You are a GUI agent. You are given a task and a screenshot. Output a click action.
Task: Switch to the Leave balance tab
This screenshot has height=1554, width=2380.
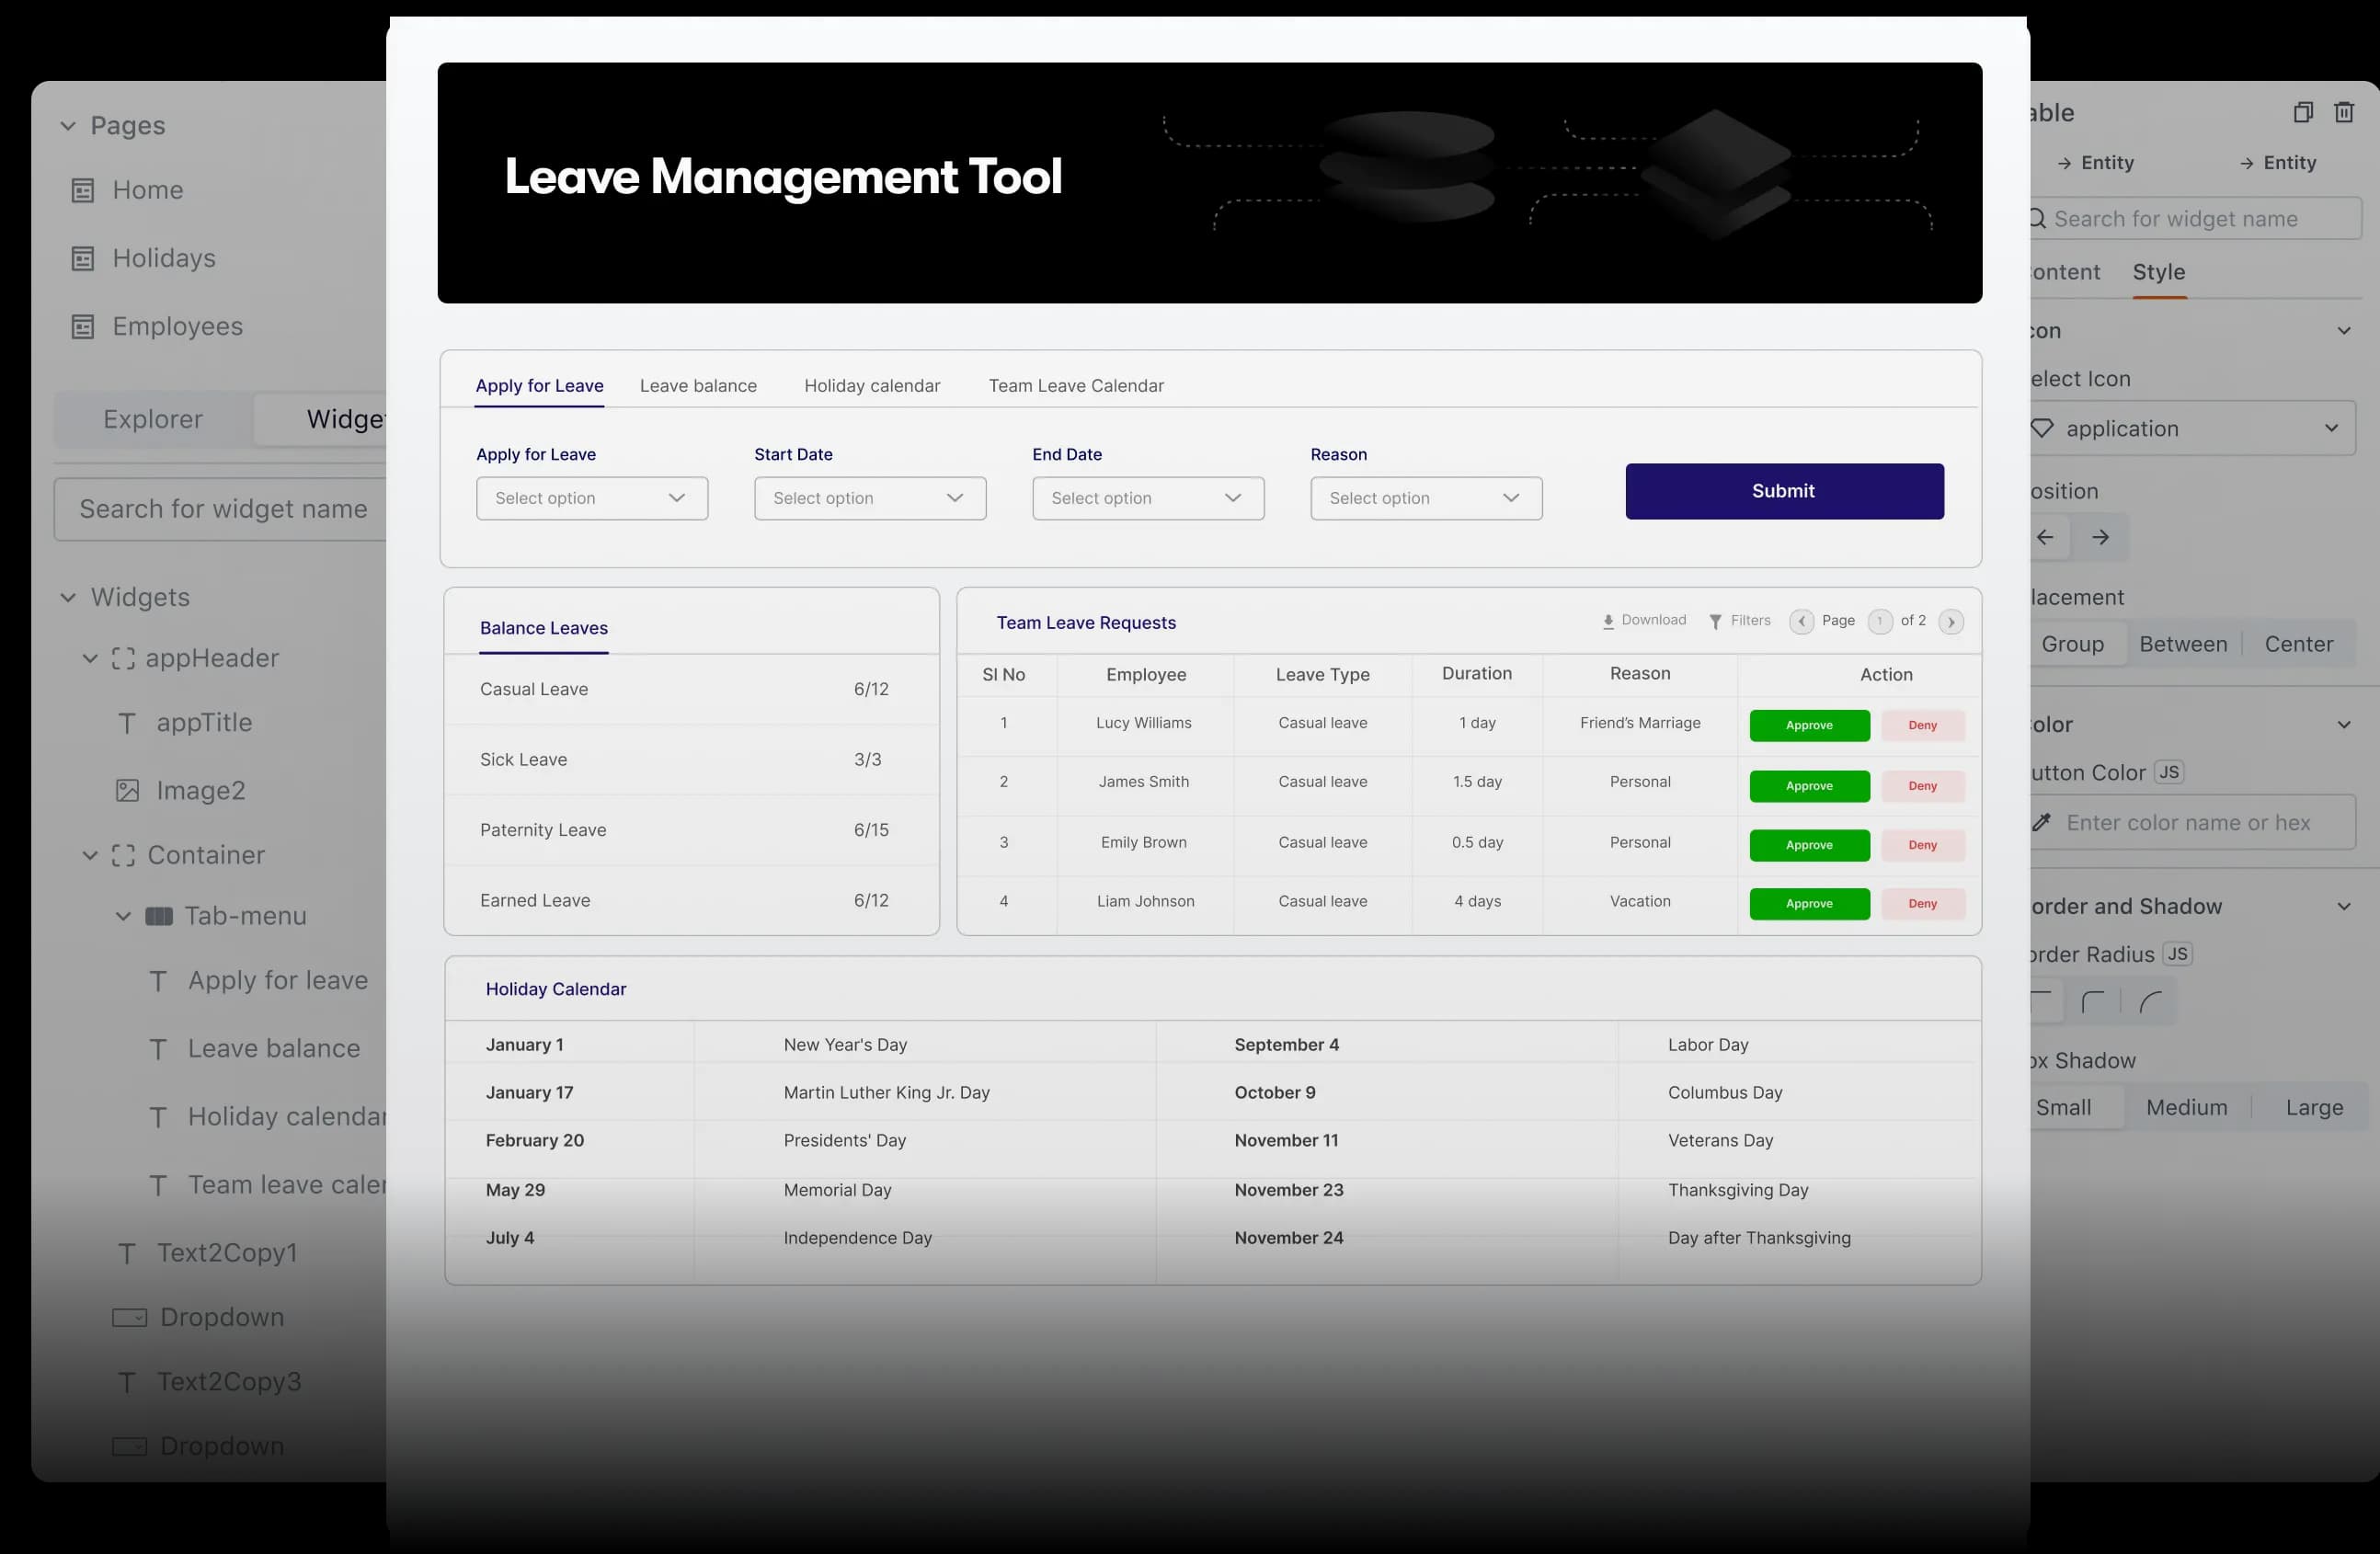click(698, 386)
